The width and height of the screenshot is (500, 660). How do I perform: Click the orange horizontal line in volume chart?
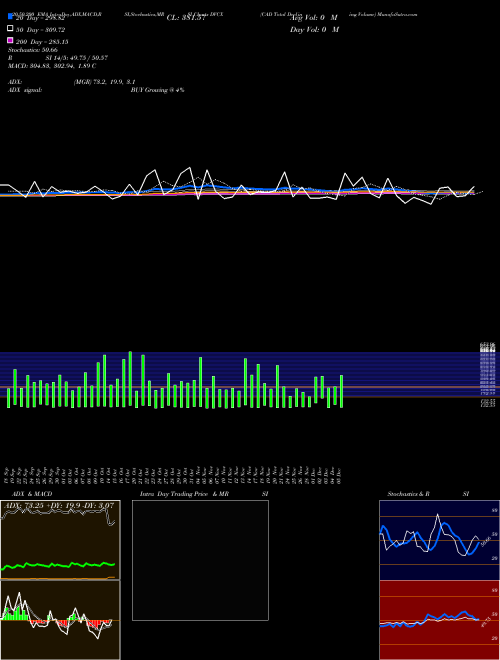[240, 387]
